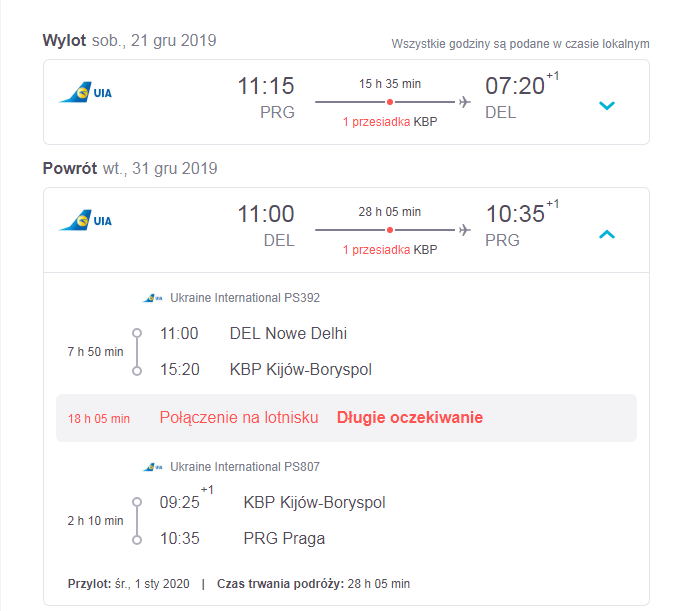Click the airplane icon on outbound route line
The width and height of the screenshot is (690, 611).
click(x=465, y=102)
